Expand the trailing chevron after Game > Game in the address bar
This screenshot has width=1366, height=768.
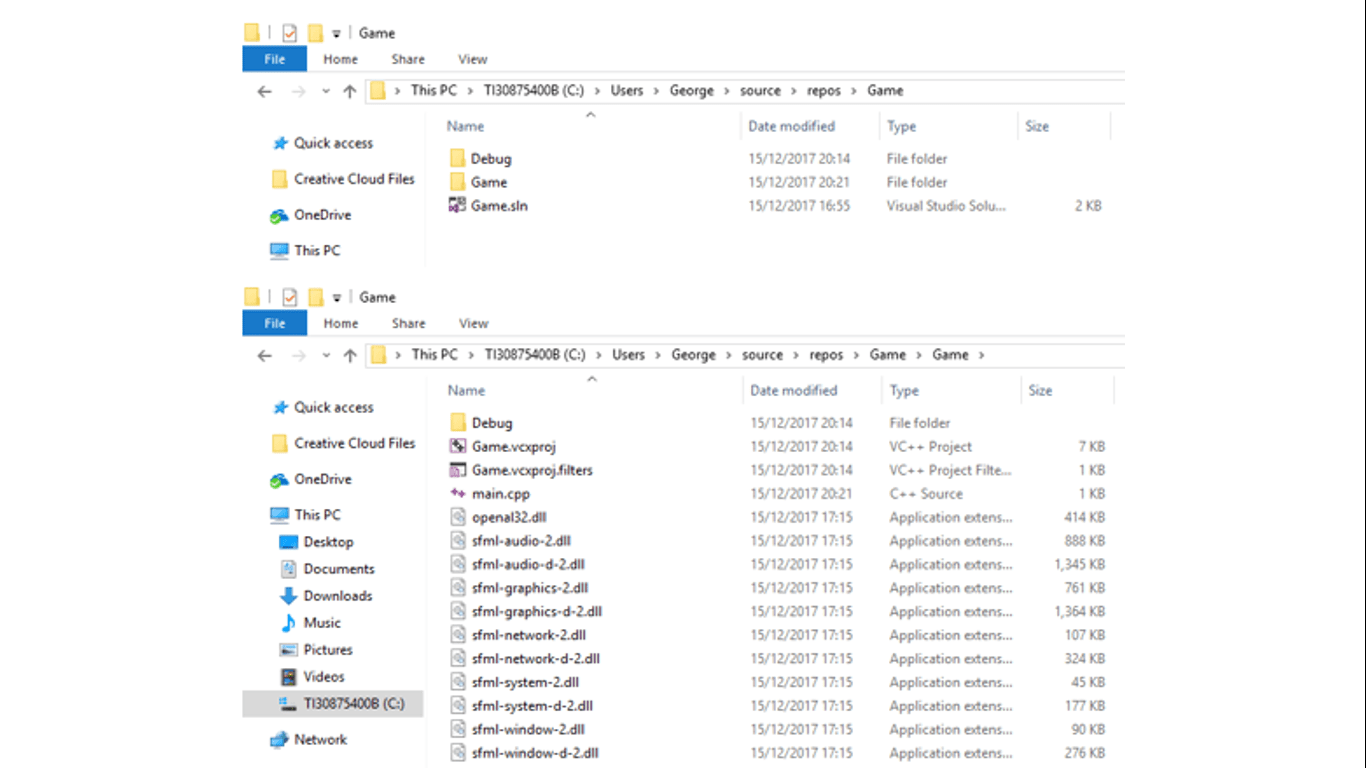[982, 355]
